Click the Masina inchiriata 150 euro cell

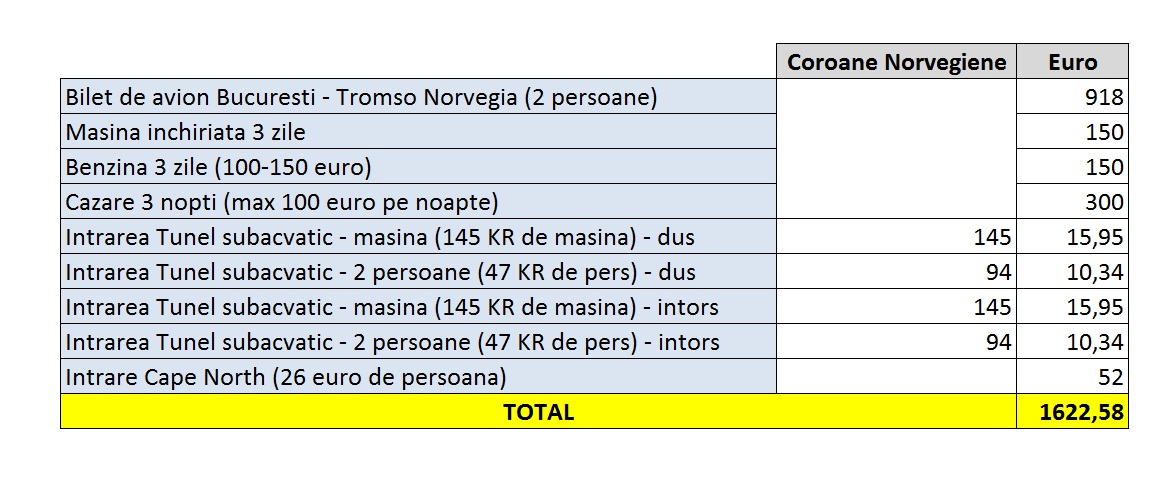click(x=1072, y=132)
